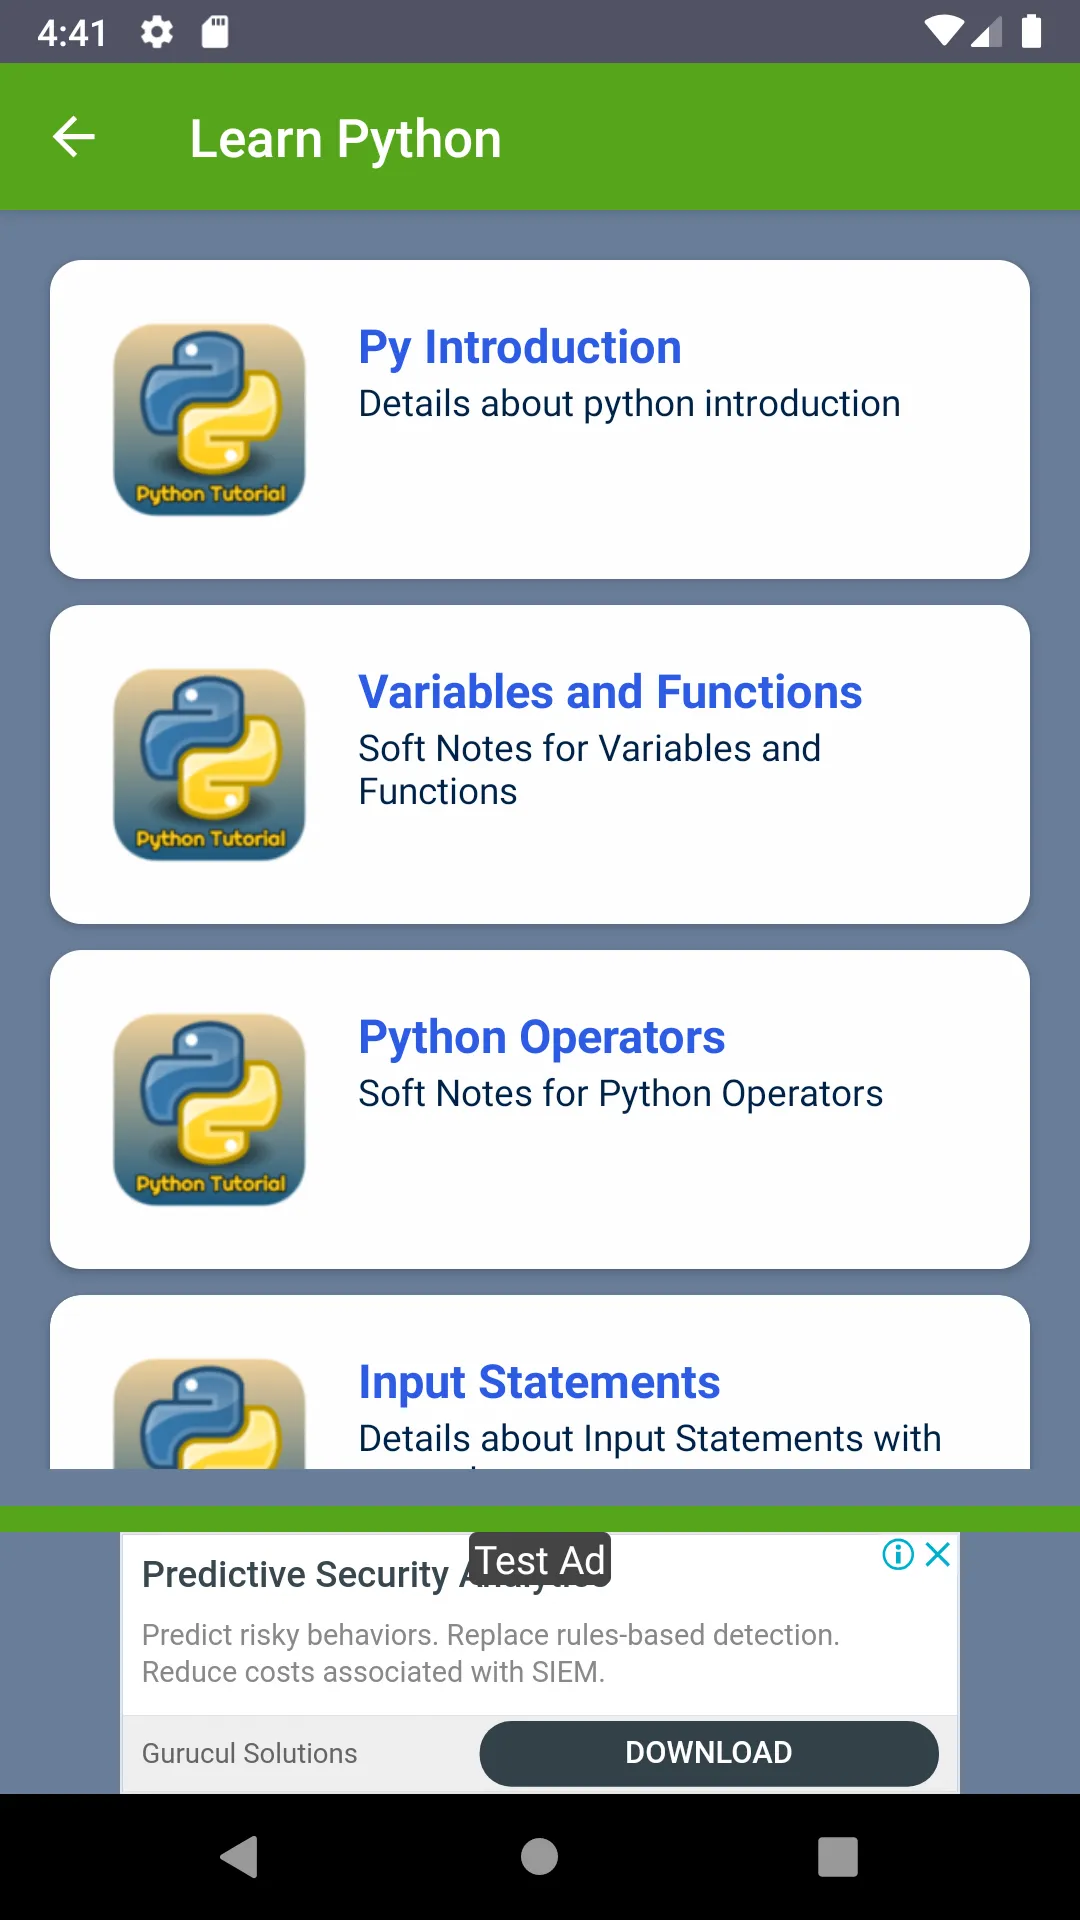Go back using the header arrow
The image size is (1080, 1920).
pos(74,137)
